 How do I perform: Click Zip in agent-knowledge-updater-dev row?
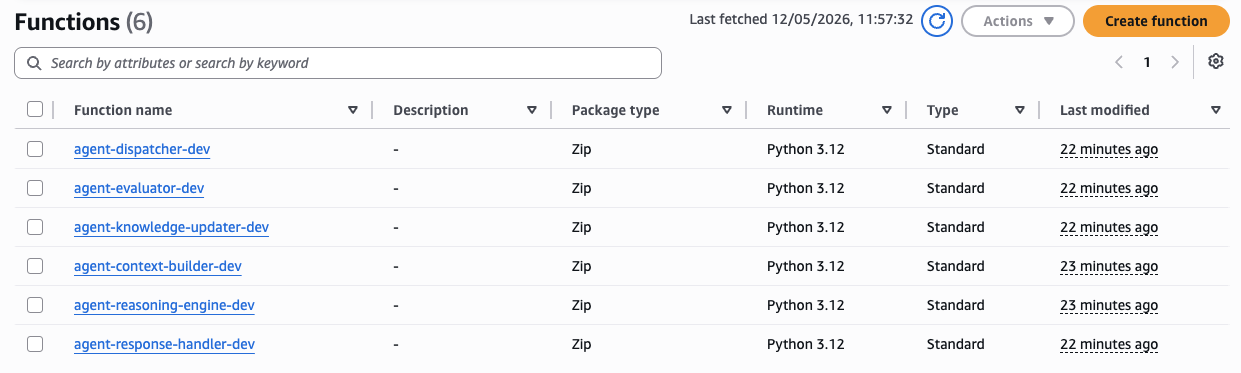tap(581, 227)
